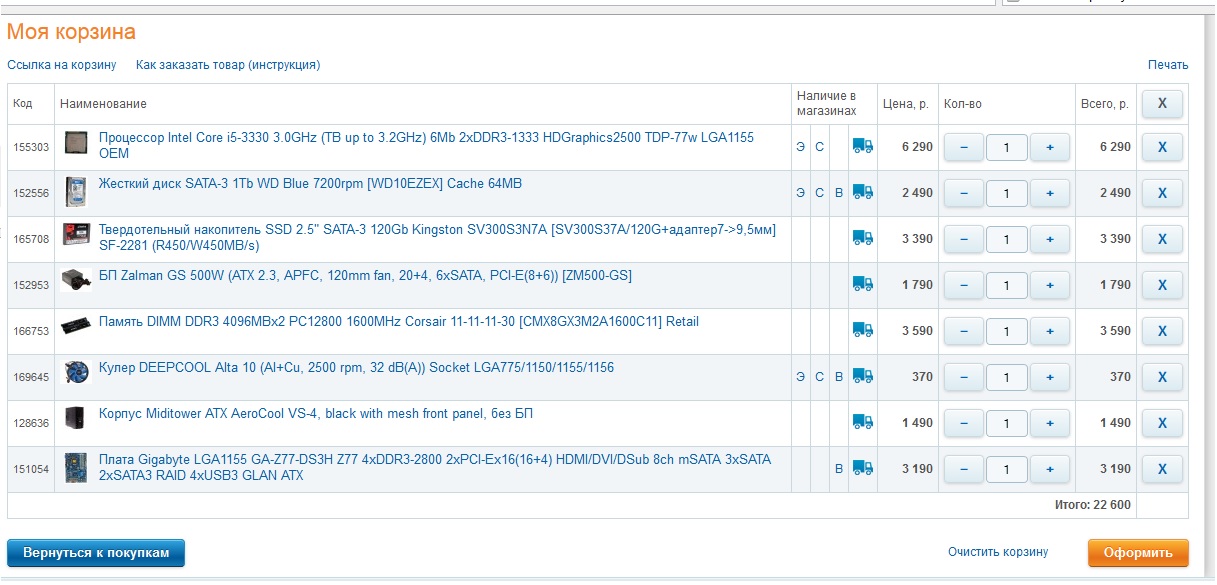Screen dimensions: 1217x585
Task: Remove Intel Core i5-3330 with its X button
Action: (1162, 147)
